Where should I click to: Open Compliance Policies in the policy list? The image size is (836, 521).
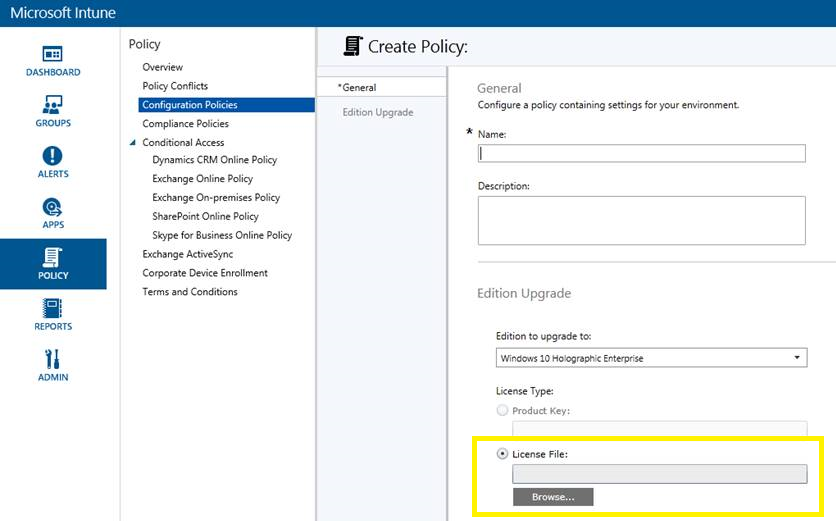click(185, 124)
